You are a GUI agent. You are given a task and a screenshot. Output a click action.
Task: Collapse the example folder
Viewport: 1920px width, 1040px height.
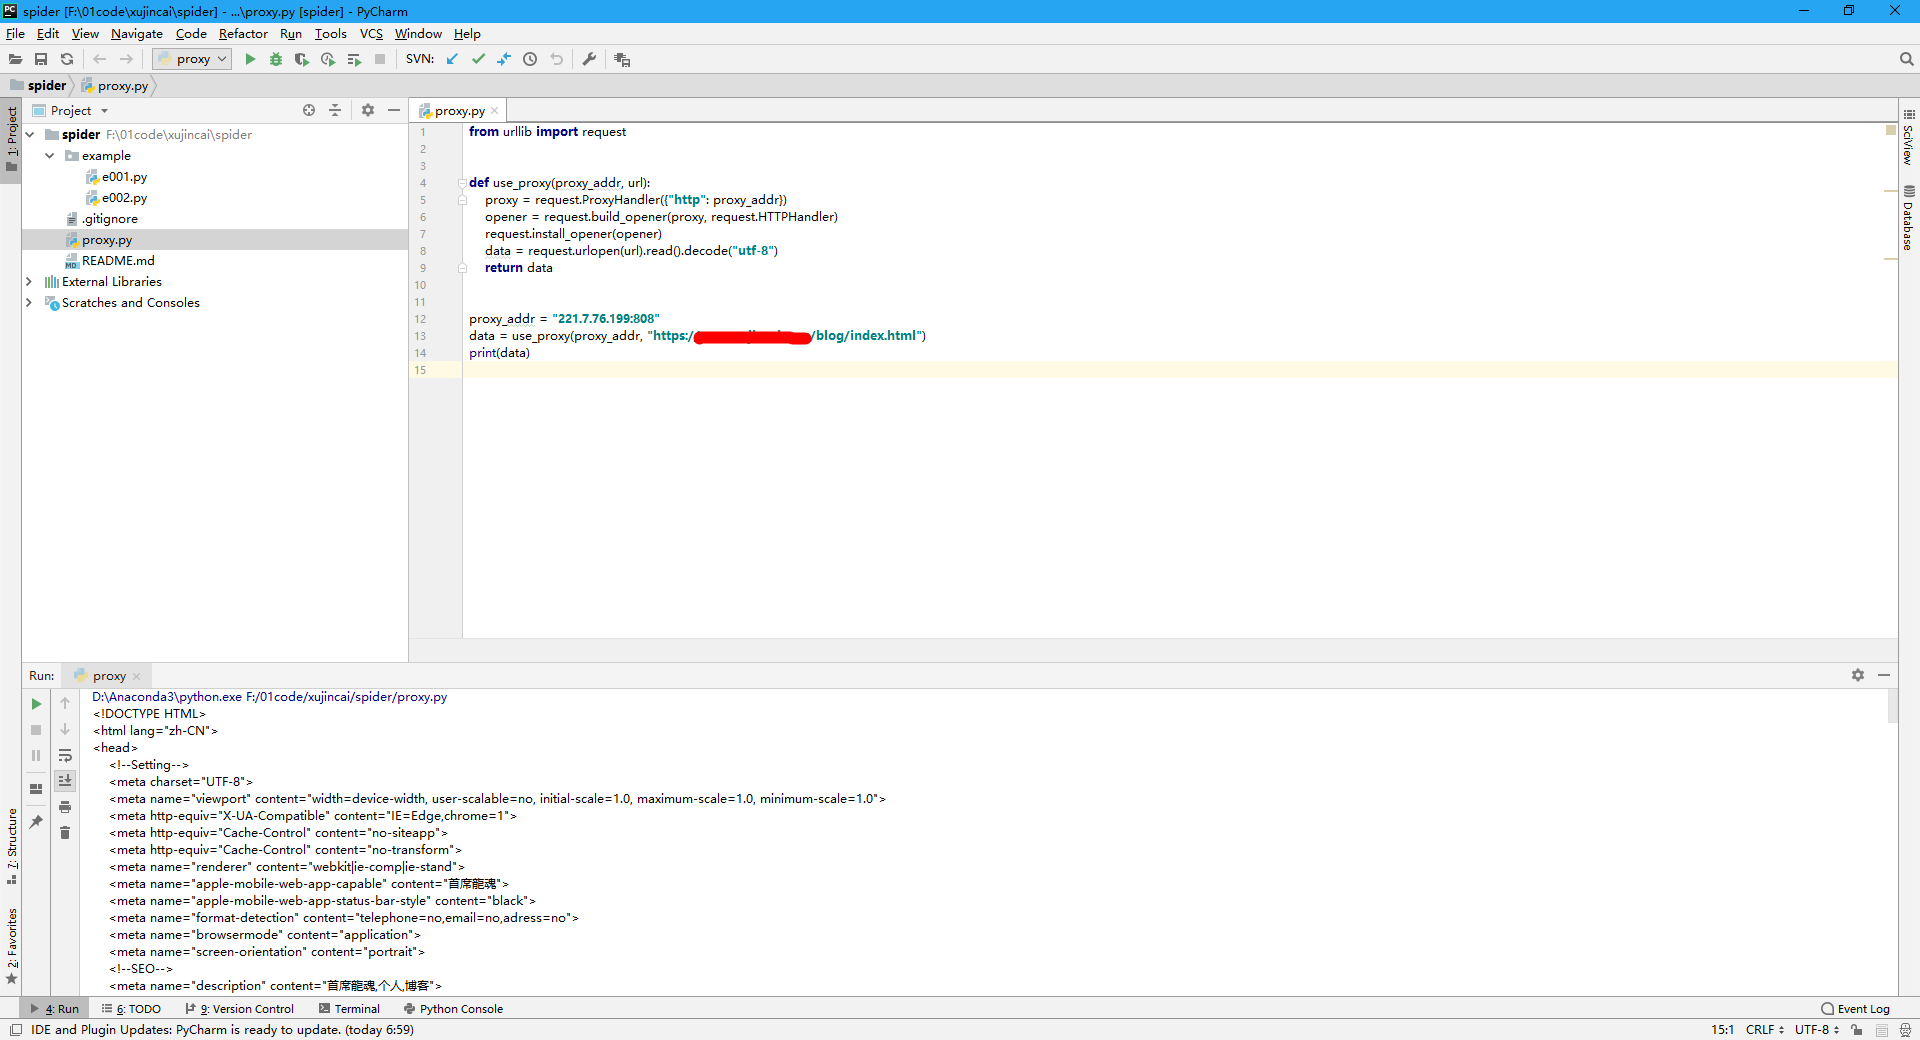tap(49, 155)
